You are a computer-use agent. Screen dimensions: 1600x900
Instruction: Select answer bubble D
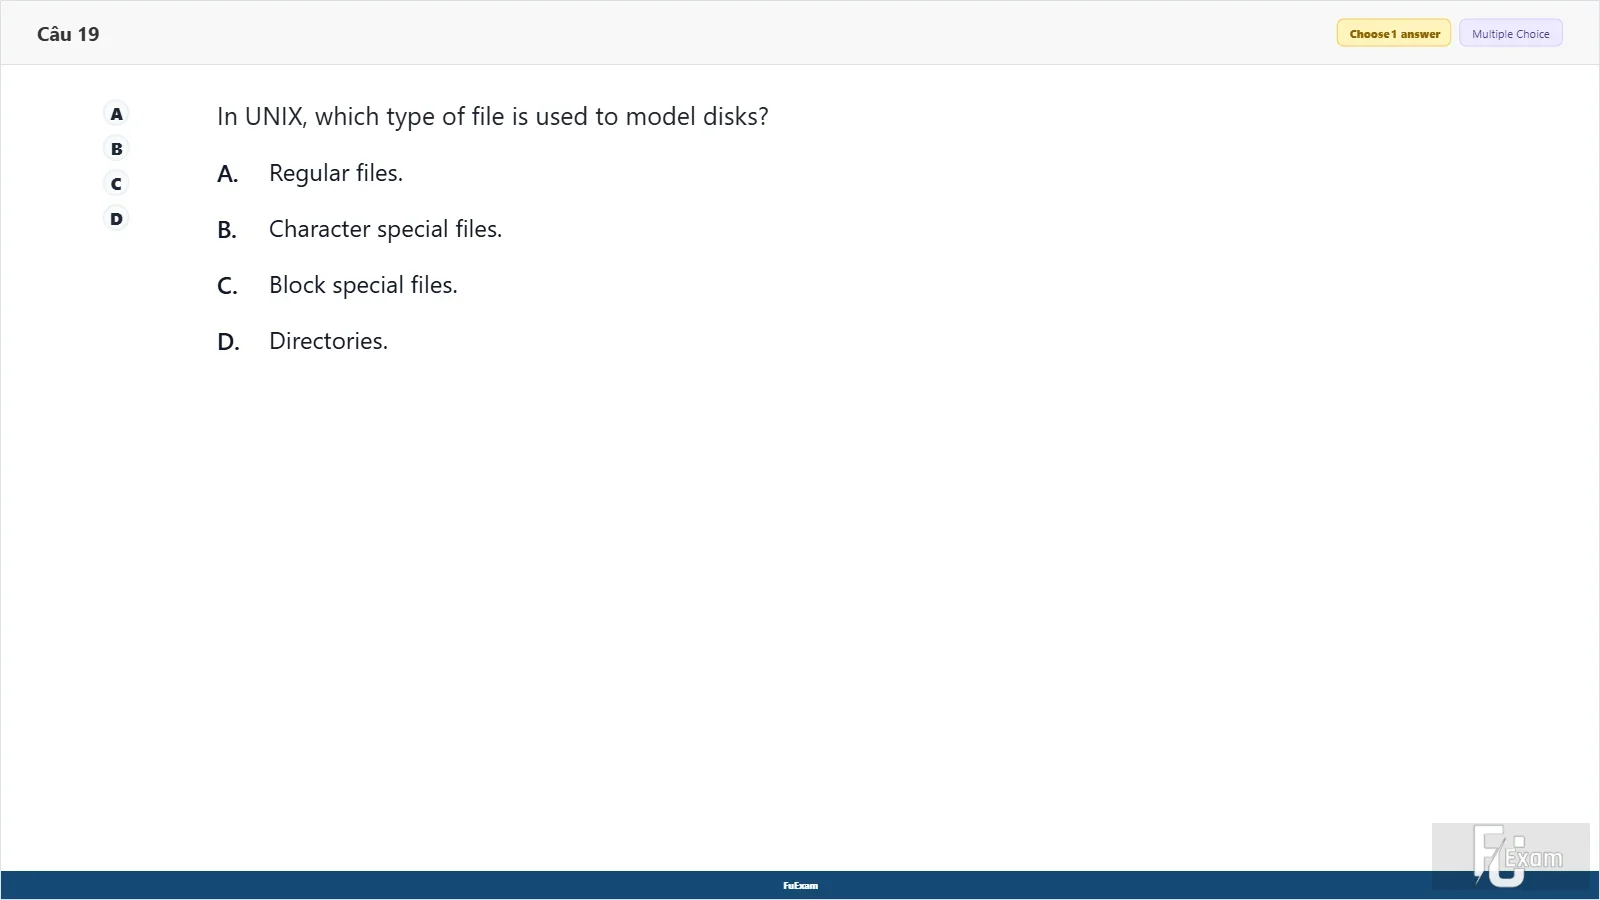point(117,219)
